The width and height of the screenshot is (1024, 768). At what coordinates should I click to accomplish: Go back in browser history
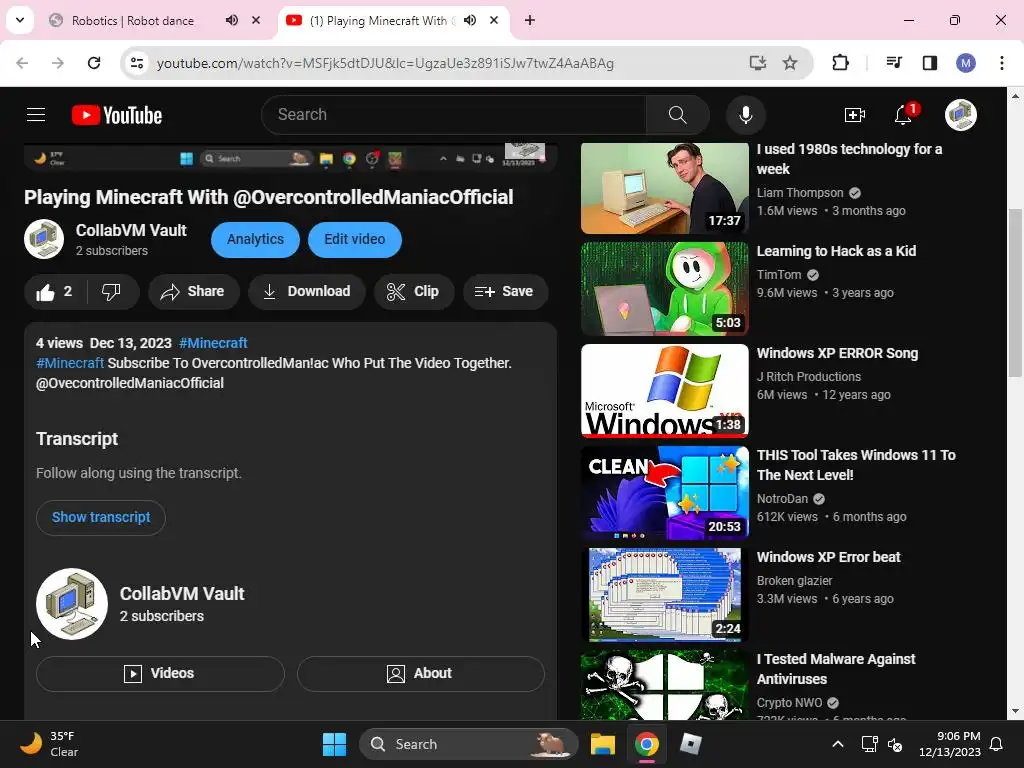click(x=22, y=63)
